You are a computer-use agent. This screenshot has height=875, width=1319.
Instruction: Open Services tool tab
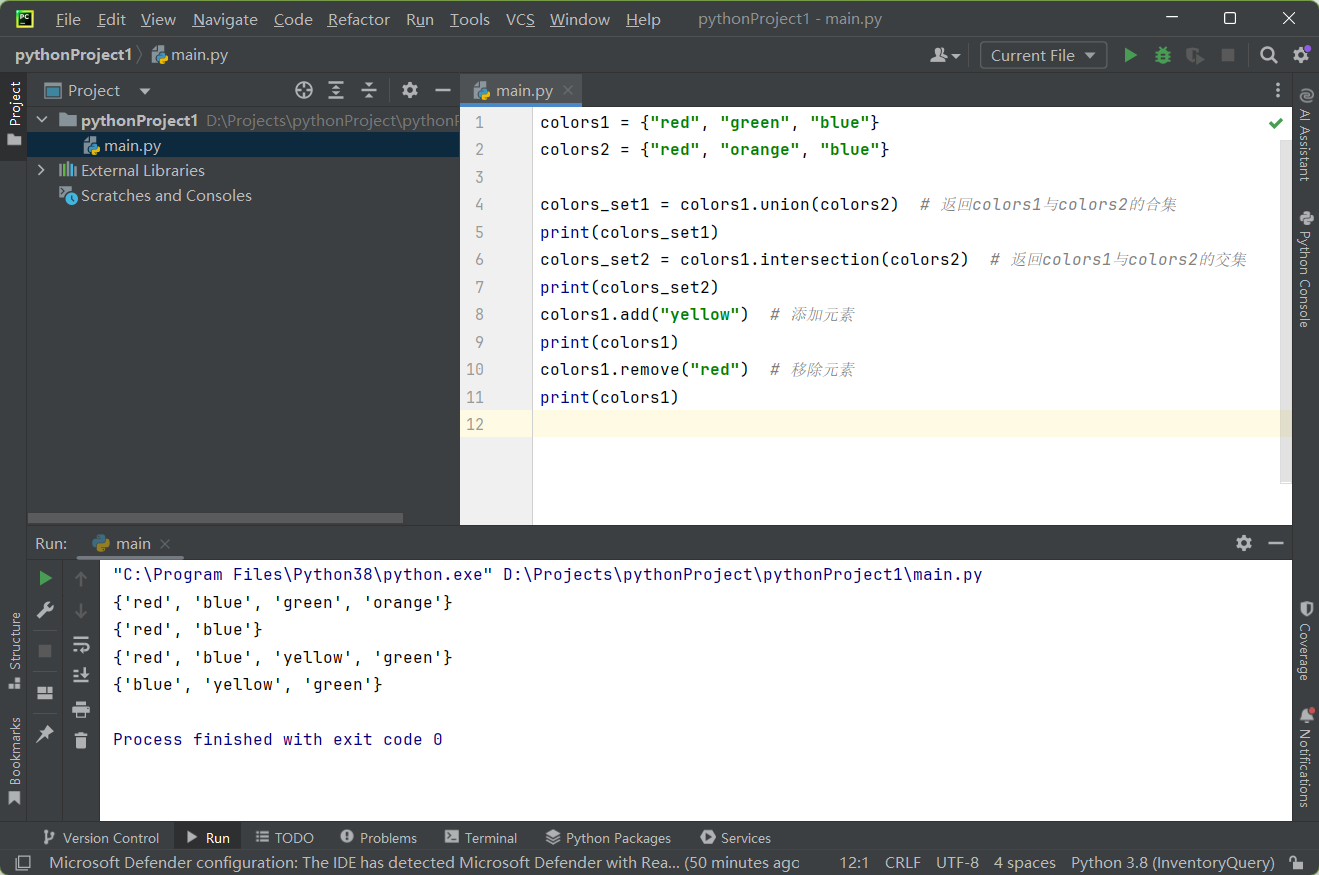point(735,838)
